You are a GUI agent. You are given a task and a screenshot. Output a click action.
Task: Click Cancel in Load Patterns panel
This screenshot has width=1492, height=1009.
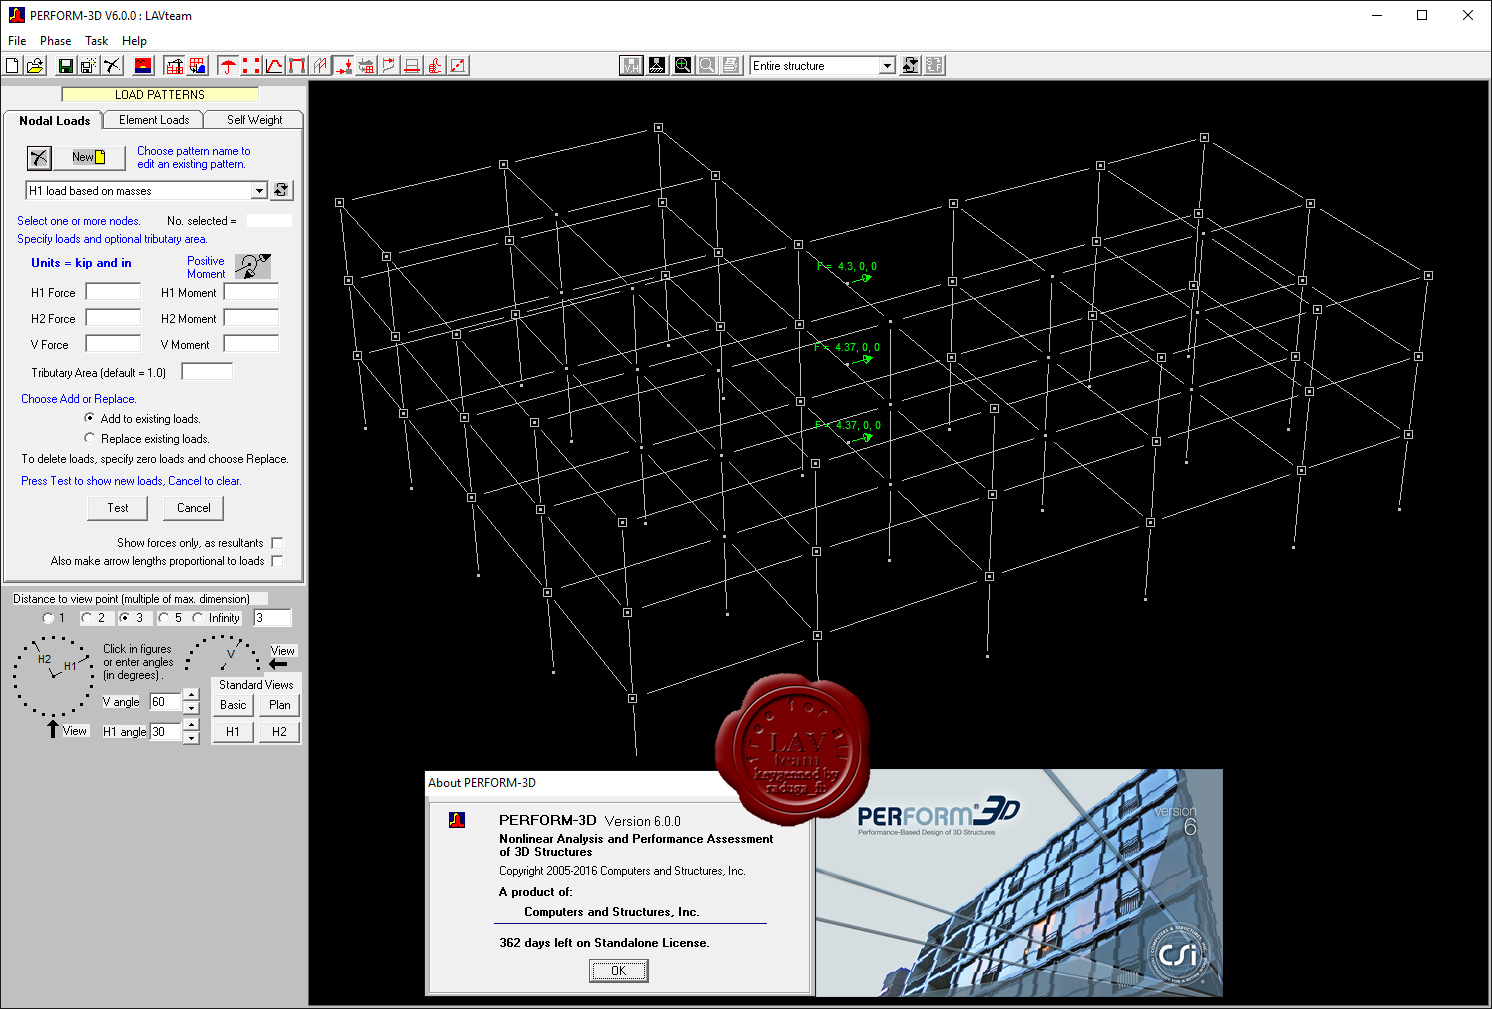click(194, 508)
